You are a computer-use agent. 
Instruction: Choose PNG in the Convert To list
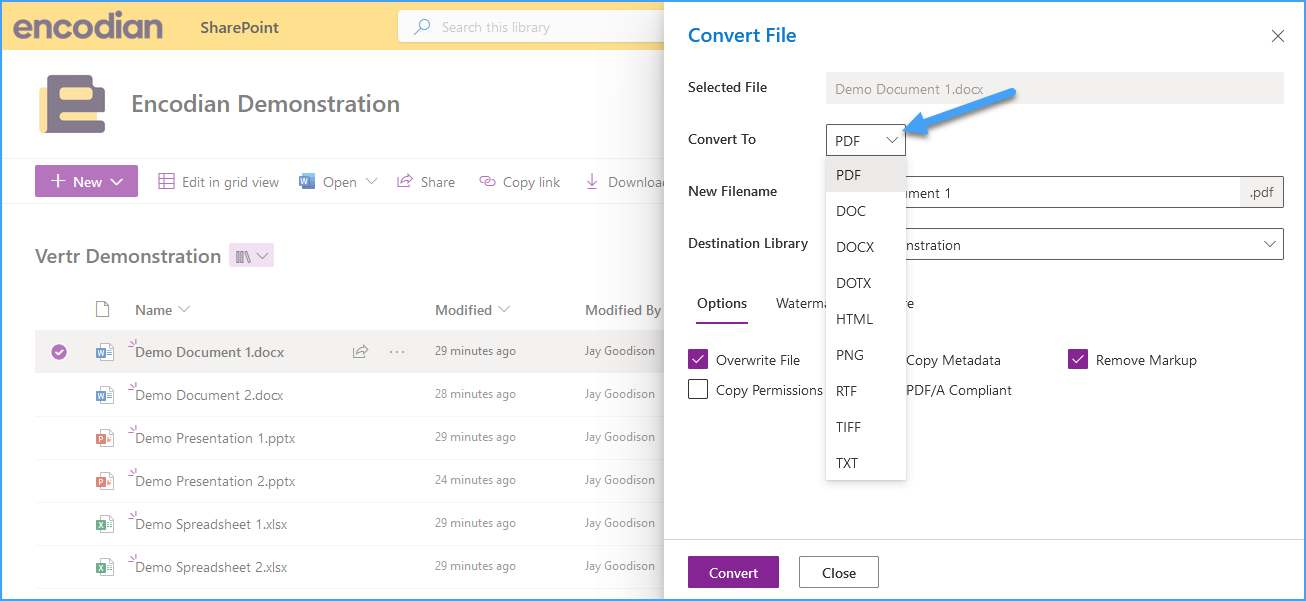point(866,355)
